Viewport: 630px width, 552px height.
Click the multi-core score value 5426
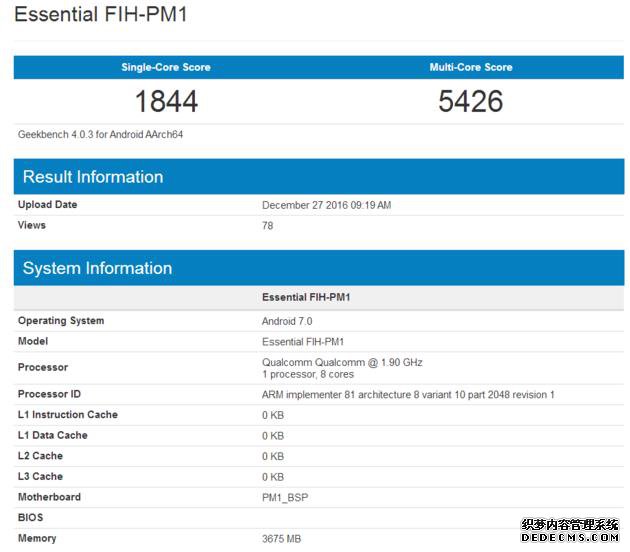coord(470,101)
